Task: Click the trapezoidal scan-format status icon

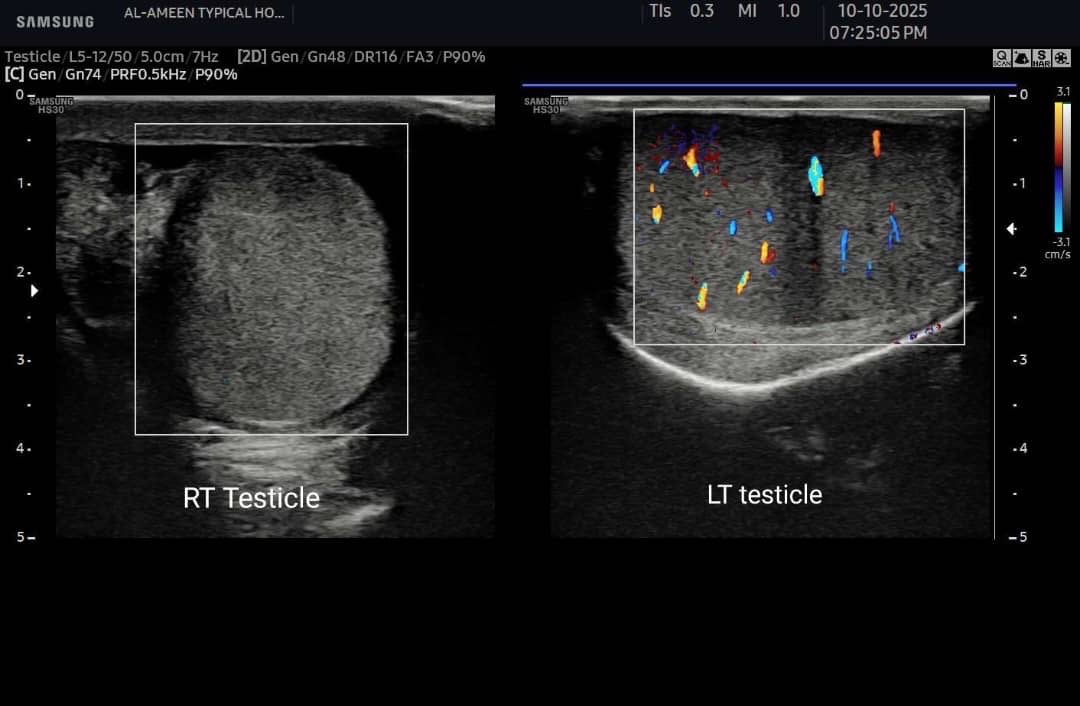Action: 1021,58
